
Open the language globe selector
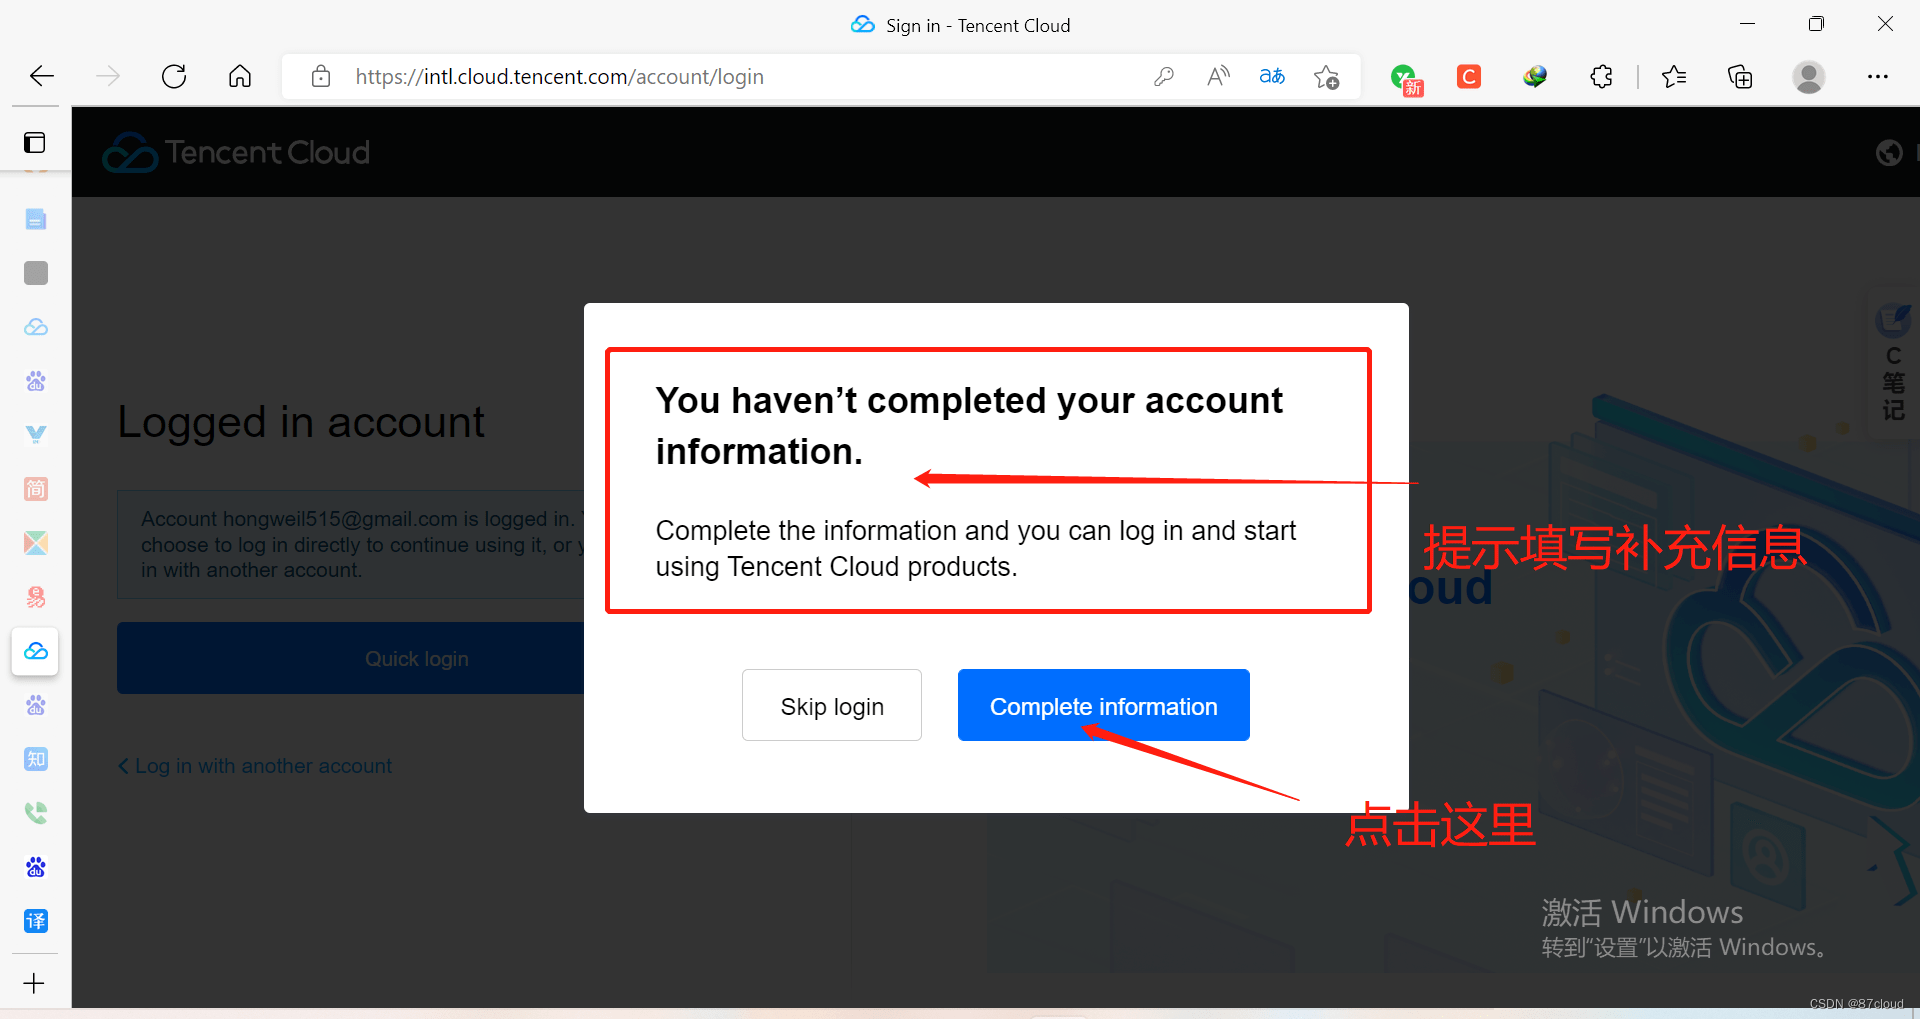[1888, 152]
